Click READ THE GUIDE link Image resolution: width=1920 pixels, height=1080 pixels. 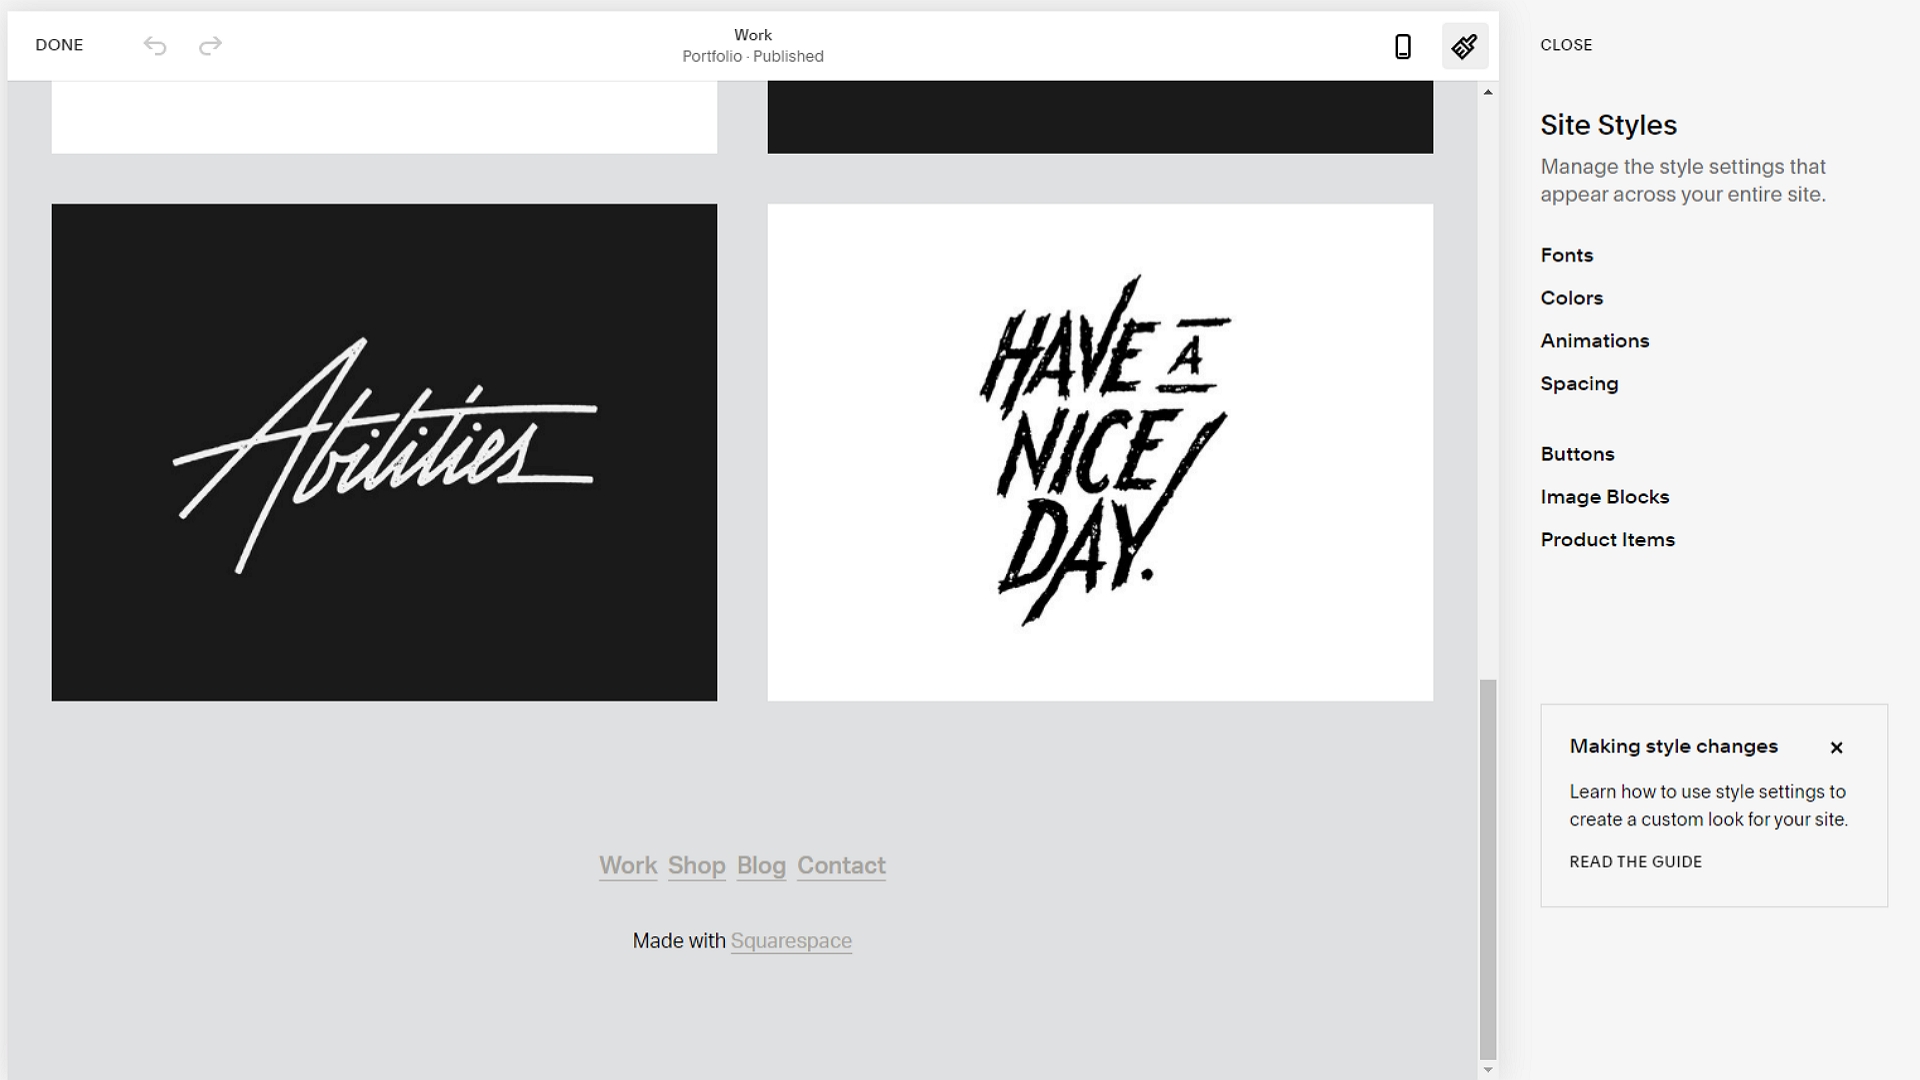coord(1635,861)
